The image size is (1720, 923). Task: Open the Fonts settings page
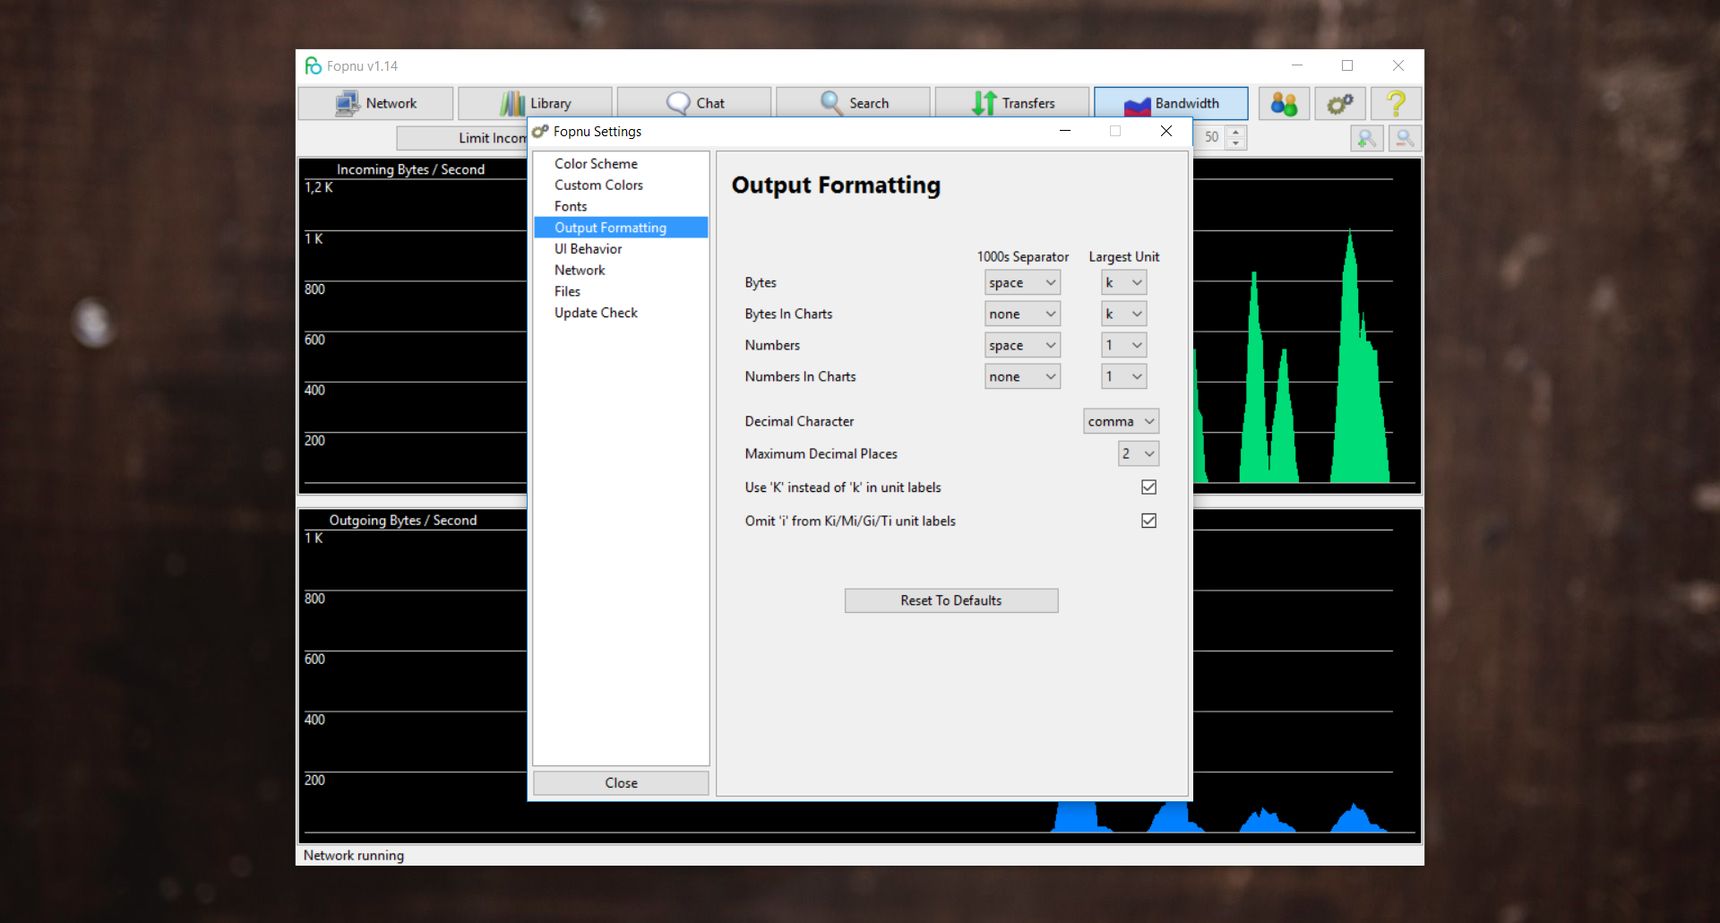(x=571, y=206)
